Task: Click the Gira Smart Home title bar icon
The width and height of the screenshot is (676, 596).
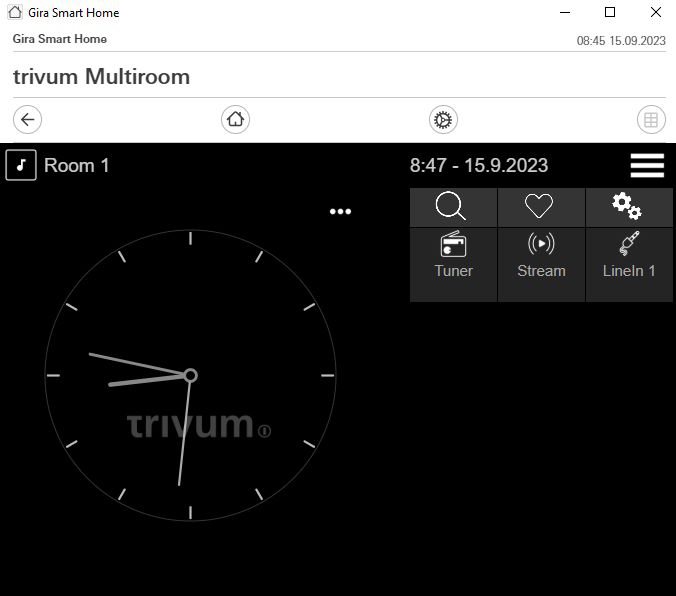Action: pos(15,12)
